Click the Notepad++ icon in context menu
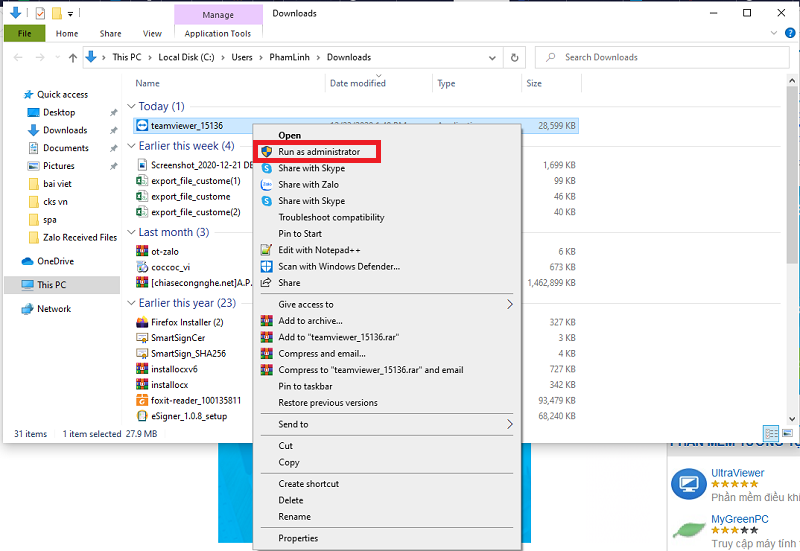This screenshot has width=800, height=551. [267, 250]
